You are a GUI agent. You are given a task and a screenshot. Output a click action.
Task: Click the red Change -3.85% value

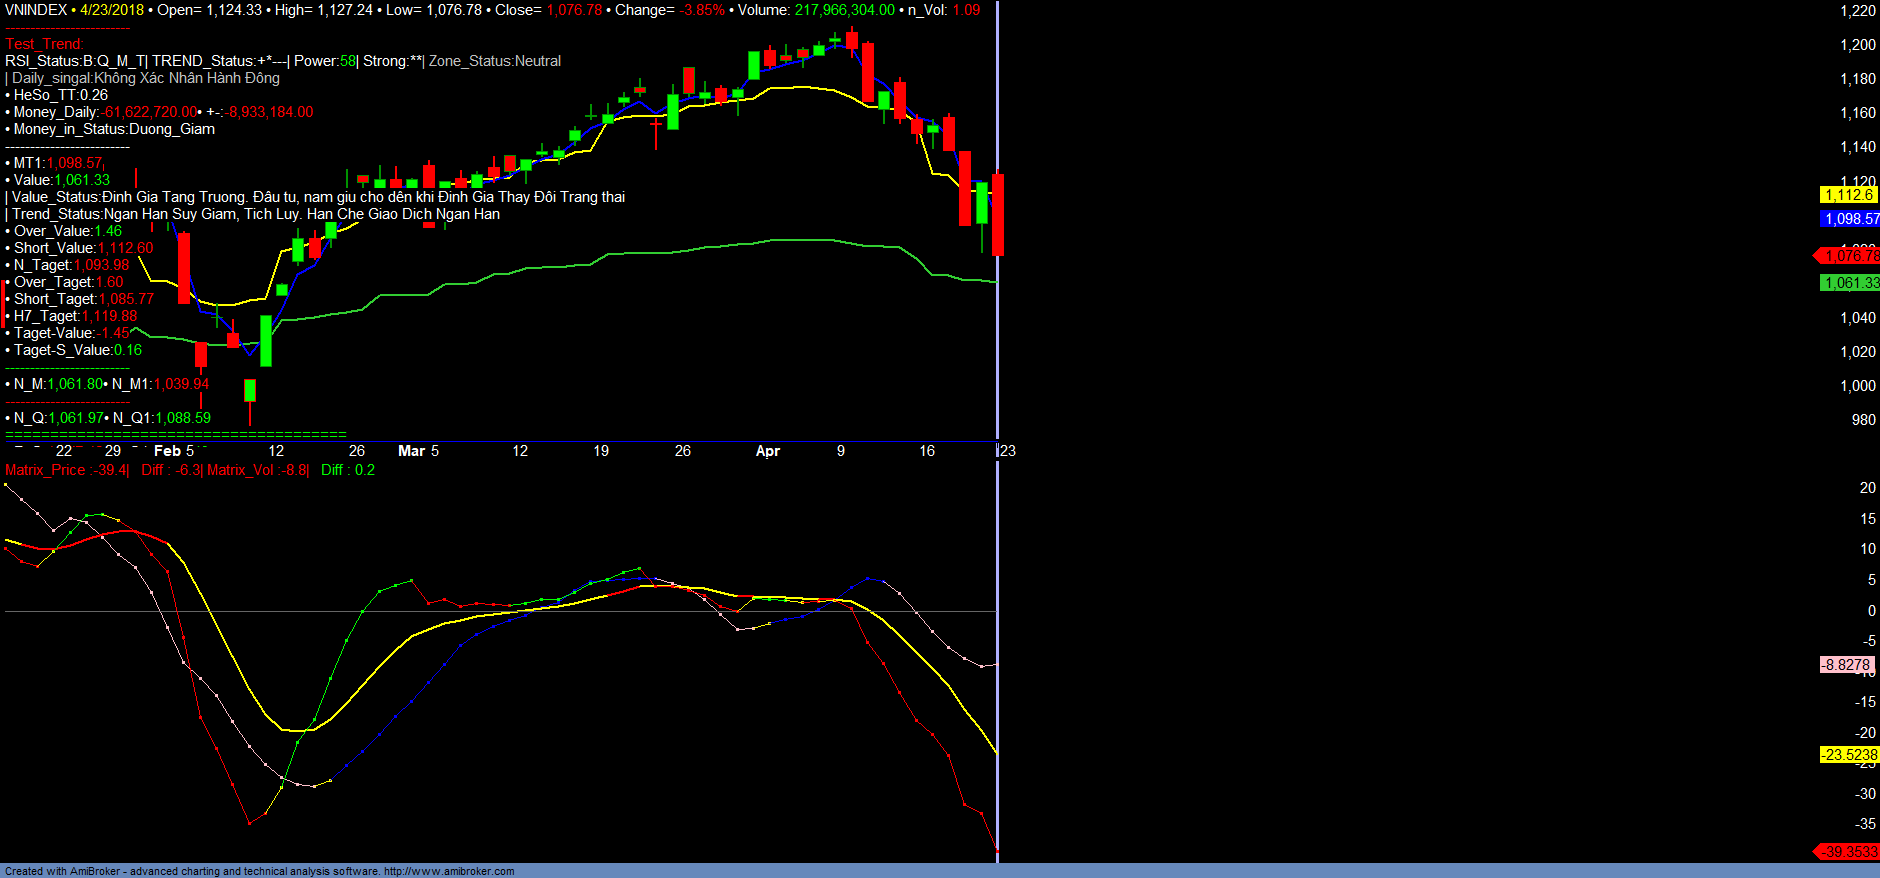point(702,10)
